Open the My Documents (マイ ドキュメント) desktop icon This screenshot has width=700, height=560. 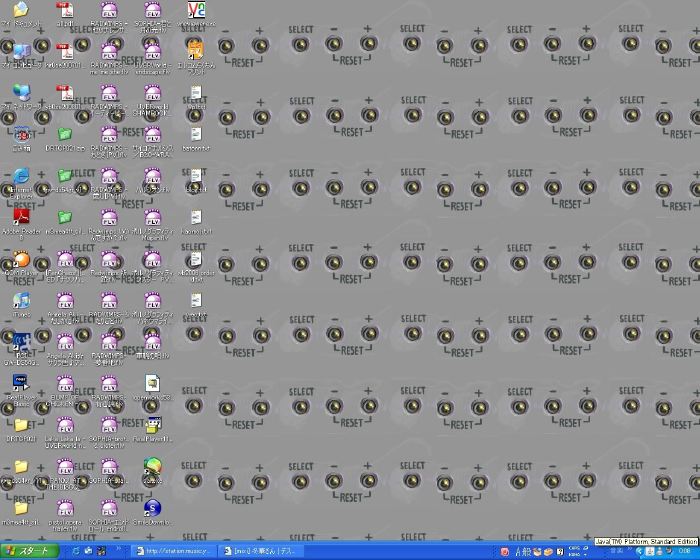pos(21,9)
